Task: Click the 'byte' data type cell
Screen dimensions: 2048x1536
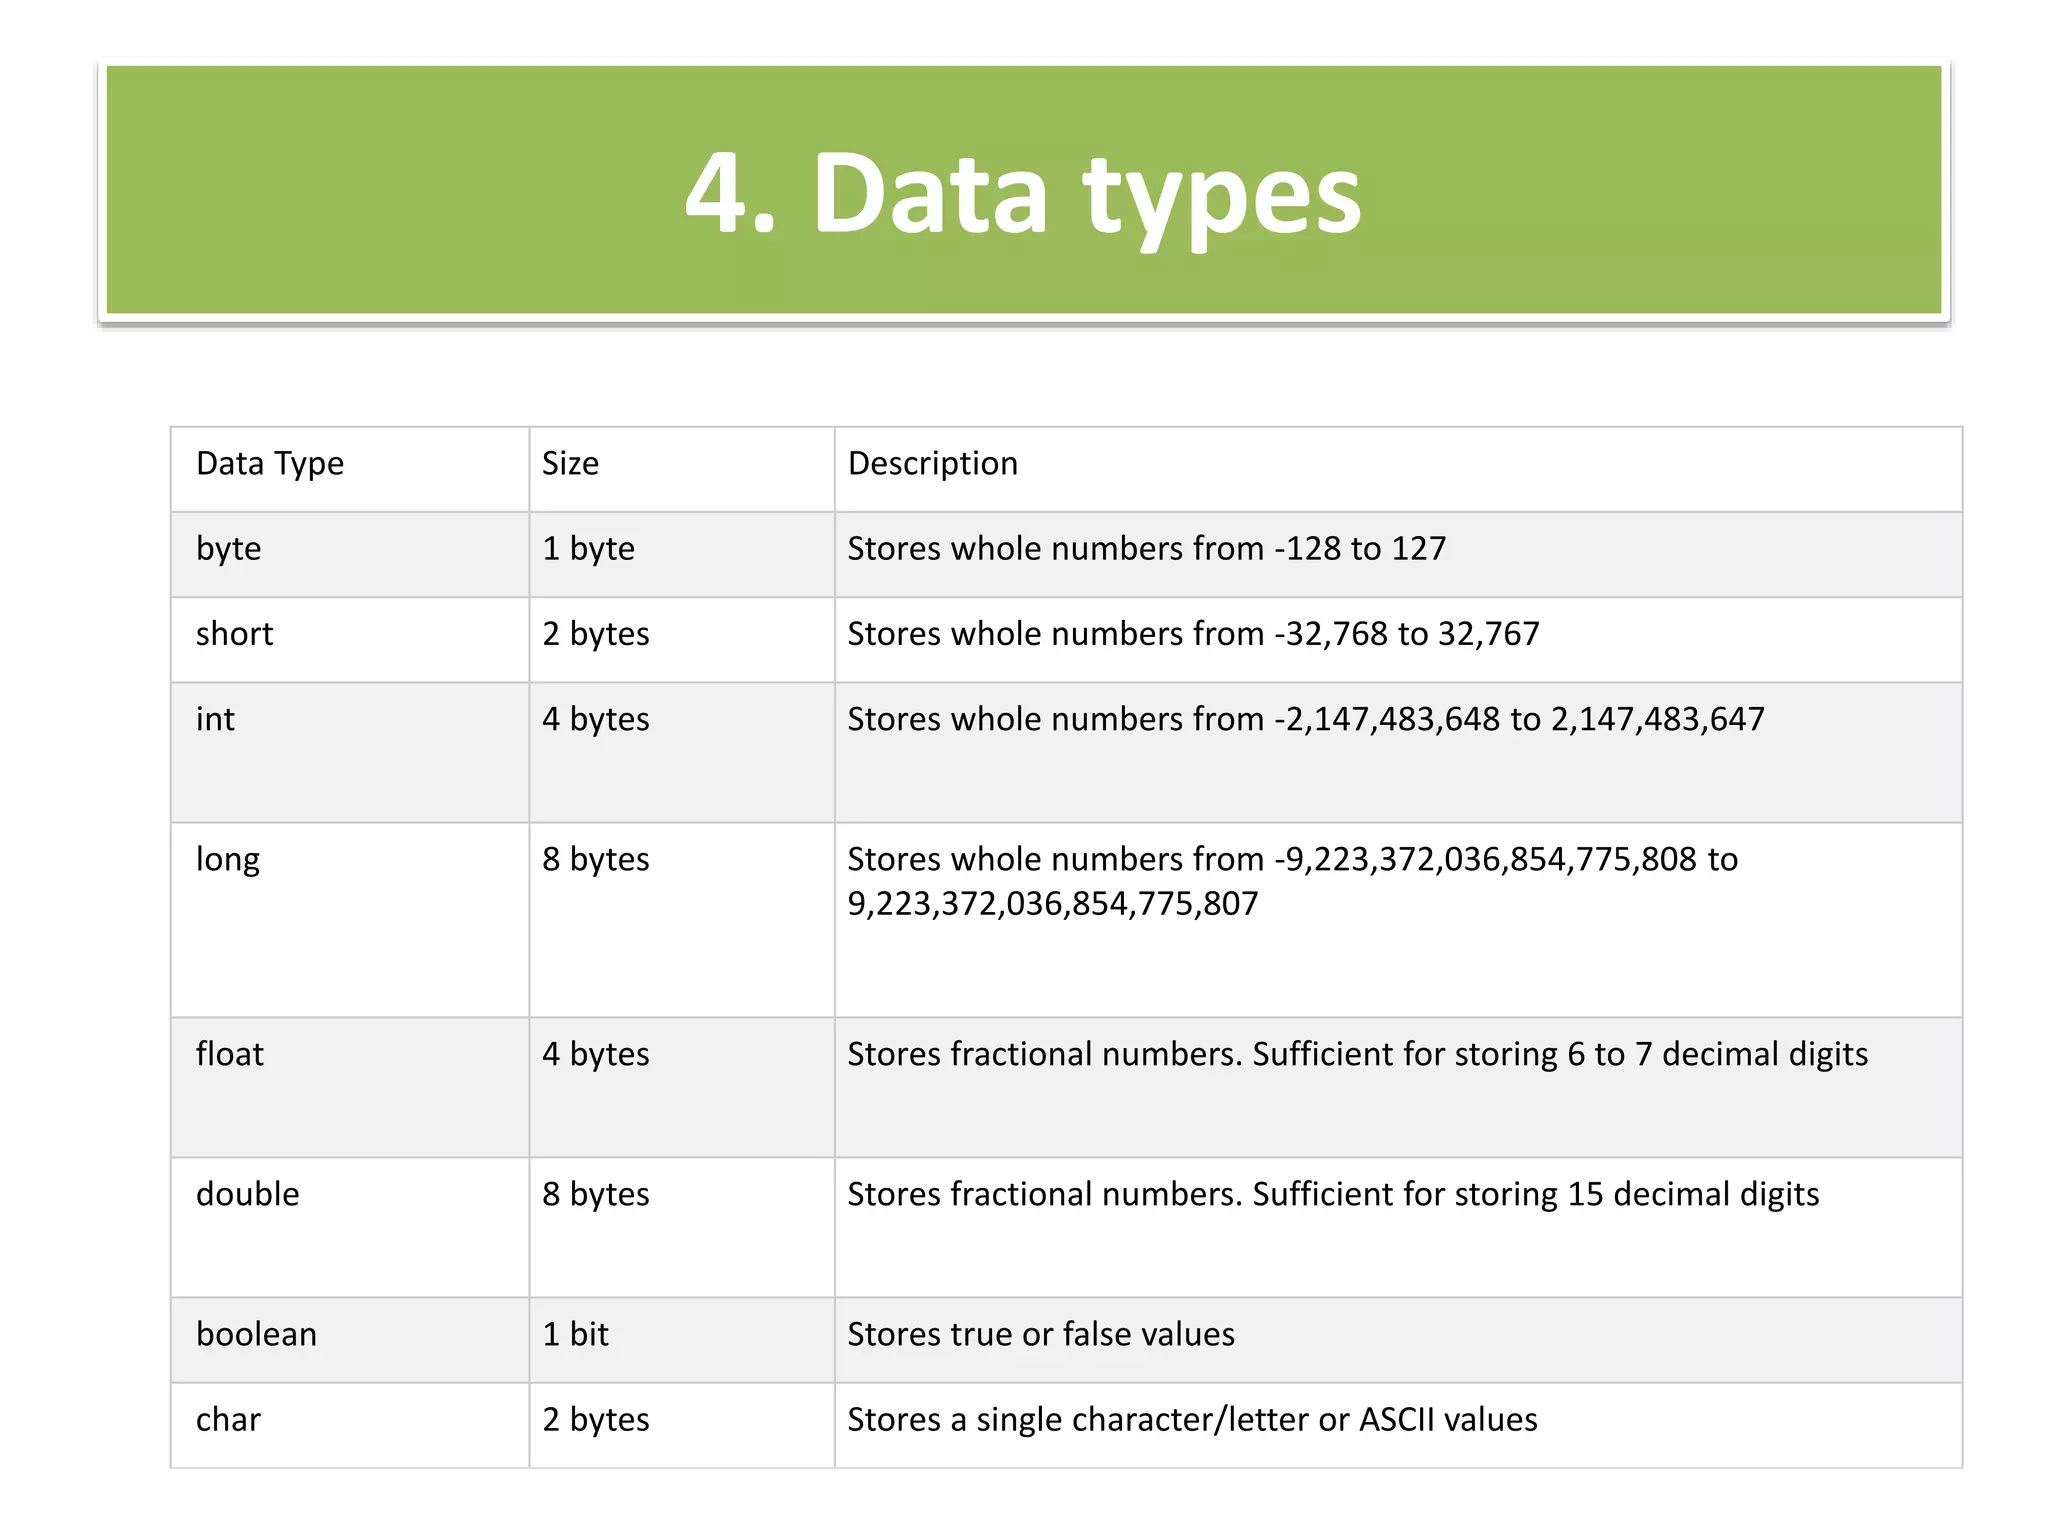Action: coord(350,554)
